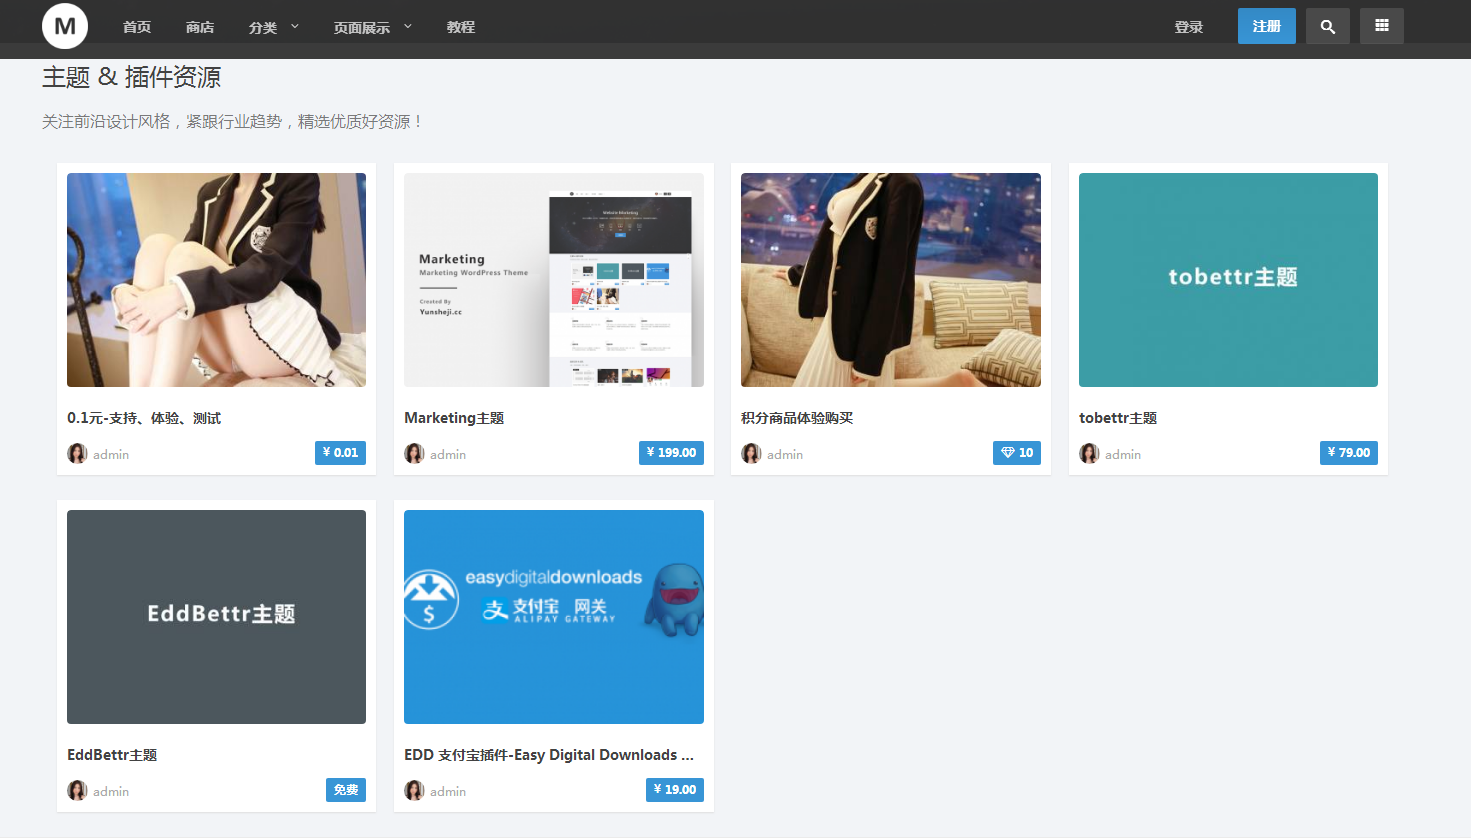Click the 登录 login link
1471x838 pixels.
point(1189,27)
